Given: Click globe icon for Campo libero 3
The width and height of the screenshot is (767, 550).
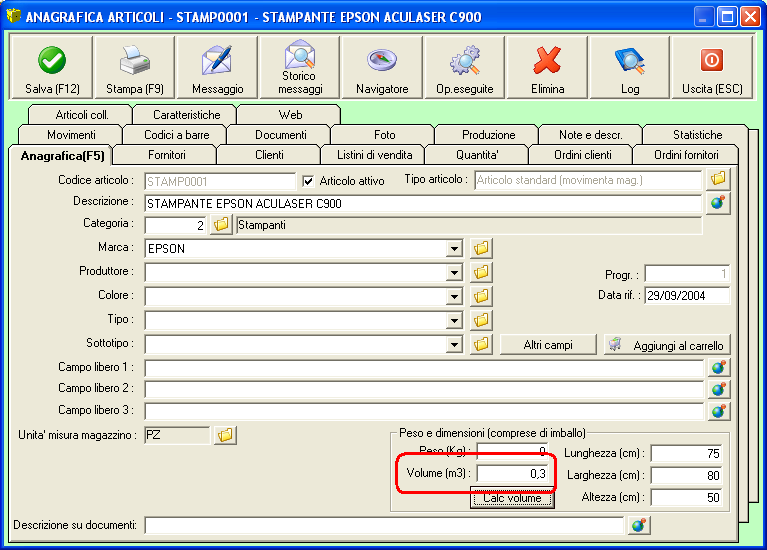Looking at the screenshot, I should 719,411.
